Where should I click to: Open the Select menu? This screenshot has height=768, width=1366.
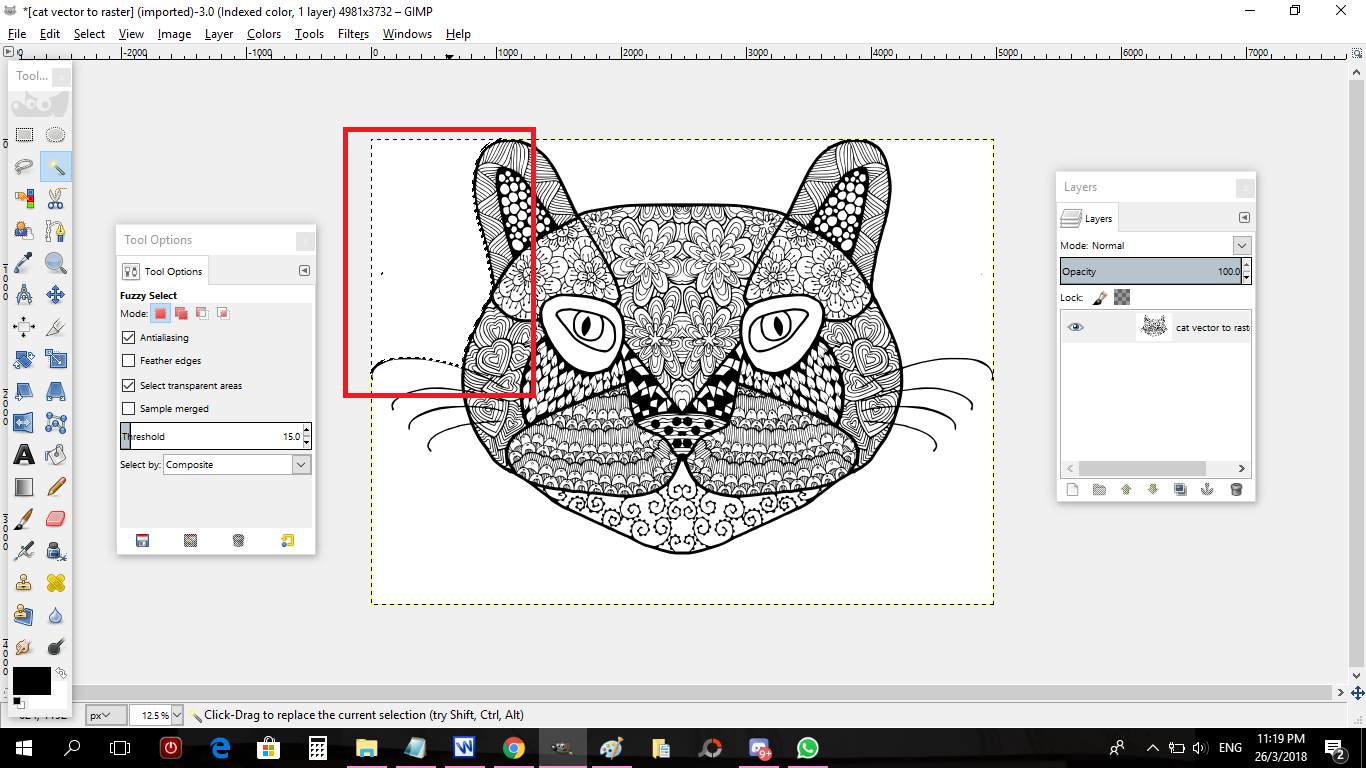(x=89, y=34)
